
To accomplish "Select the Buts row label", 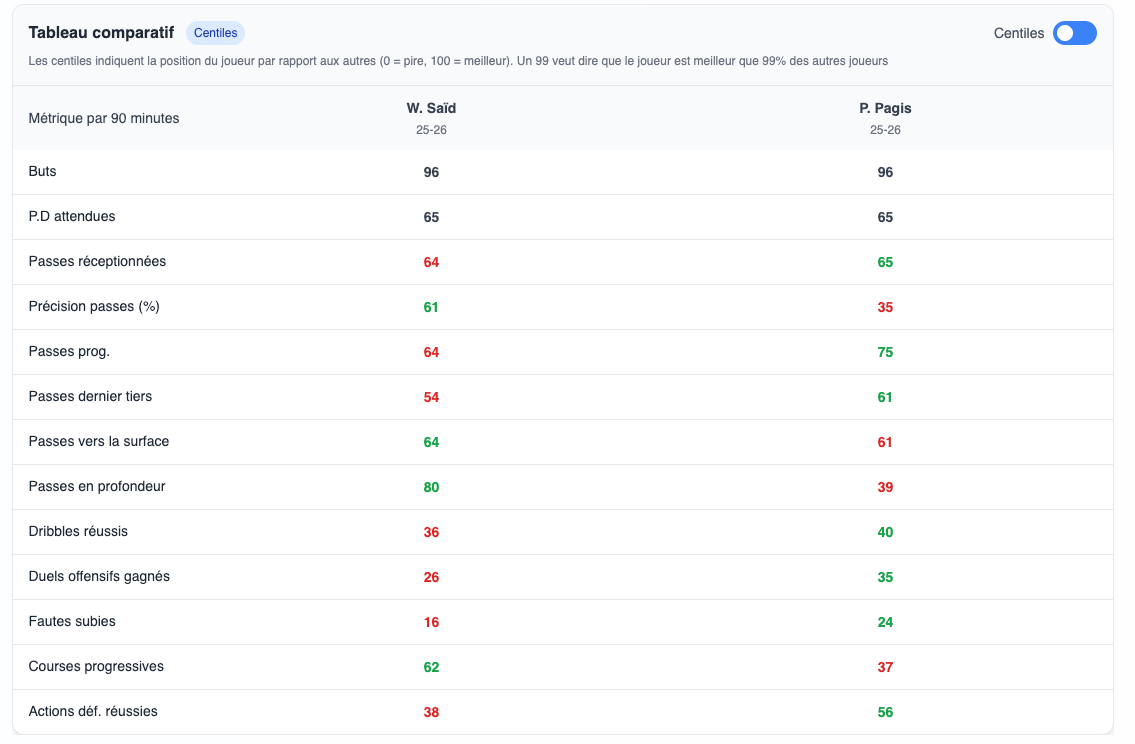I will [x=43, y=171].
